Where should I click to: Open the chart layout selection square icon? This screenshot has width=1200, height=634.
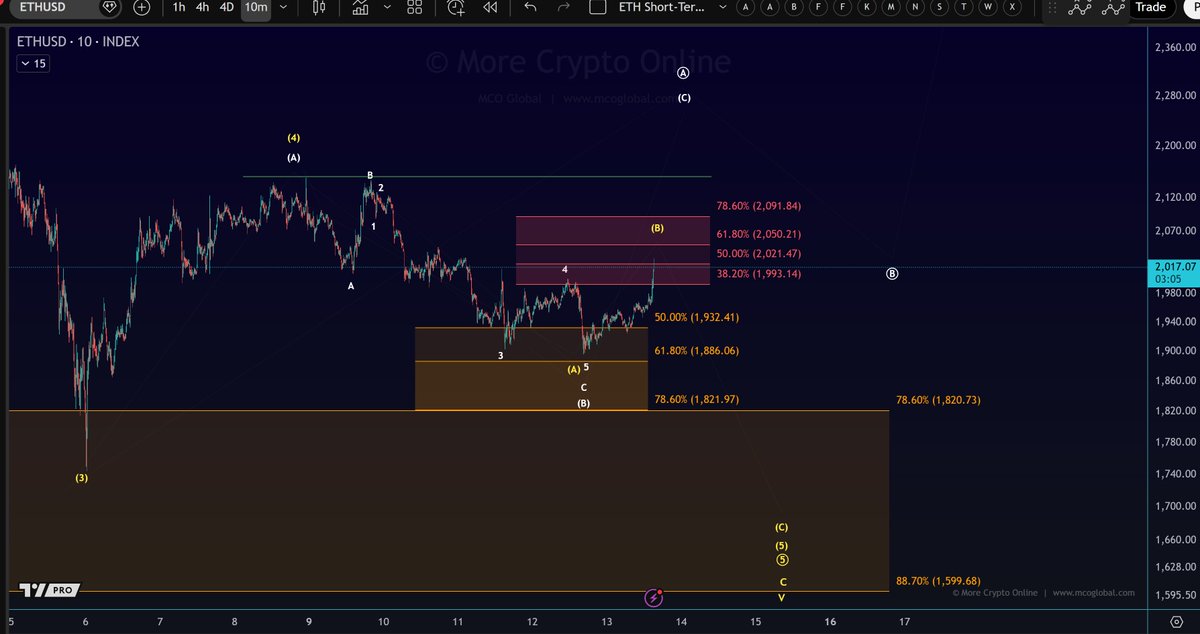point(598,7)
